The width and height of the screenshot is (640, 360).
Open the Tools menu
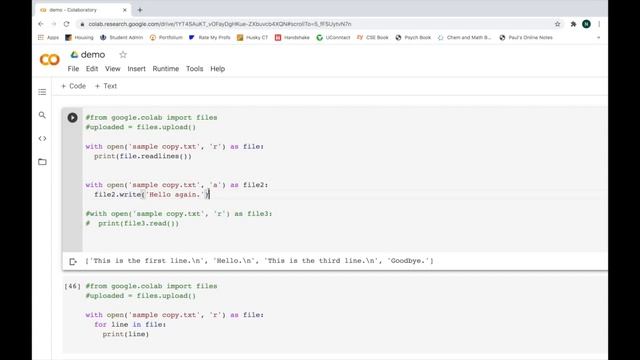pyautogui.click(x=194, y=69)
